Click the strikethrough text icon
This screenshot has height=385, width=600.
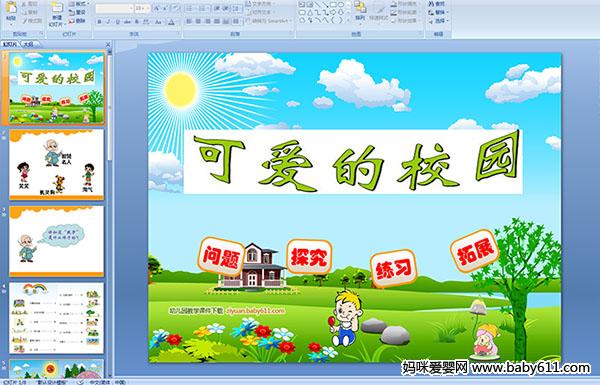(x=127, y=22)
